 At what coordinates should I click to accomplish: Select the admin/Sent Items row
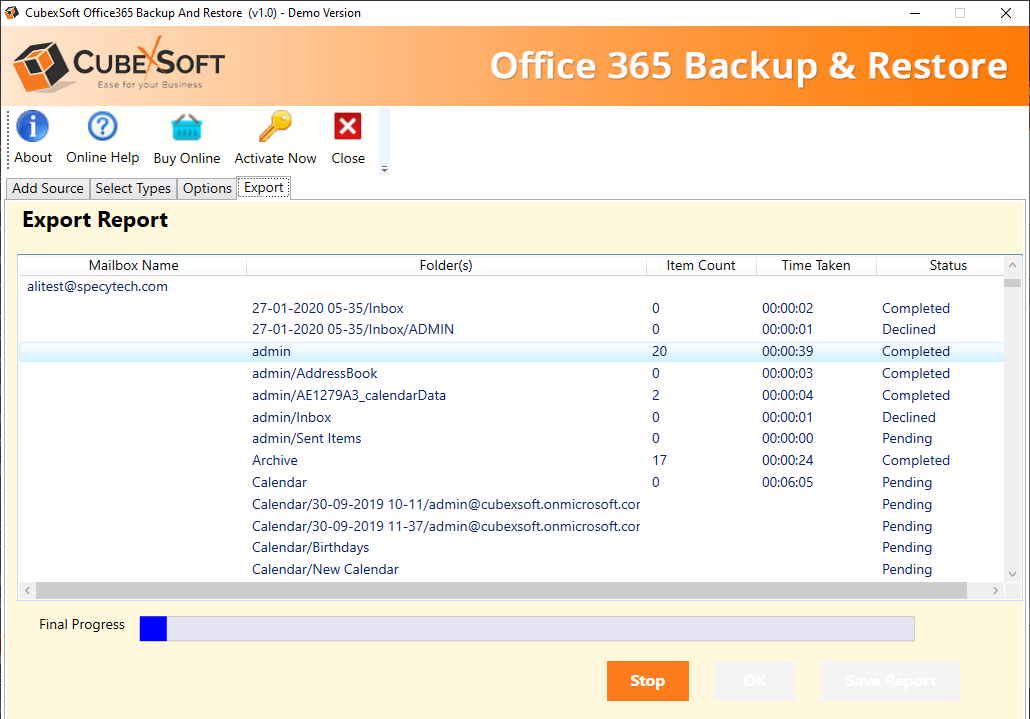(511, 438)
